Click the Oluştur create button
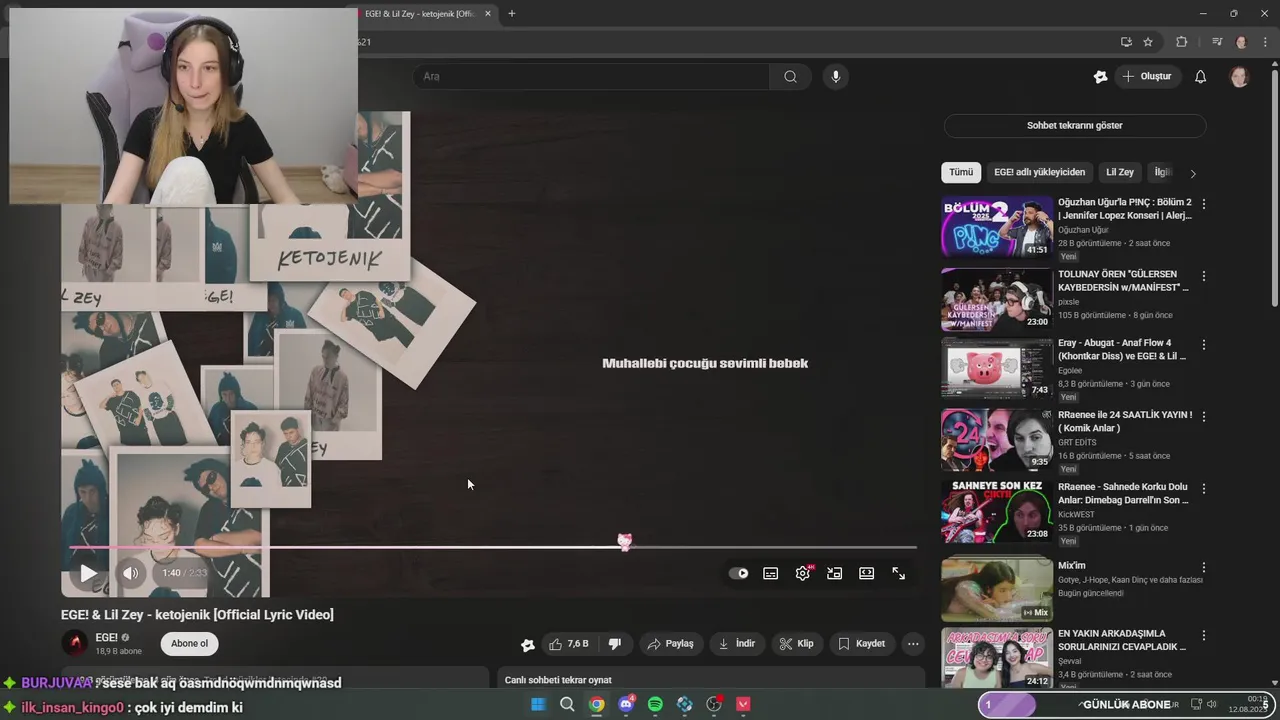The height and width of the screenshot is (720, 1280). coord(1147,76)
